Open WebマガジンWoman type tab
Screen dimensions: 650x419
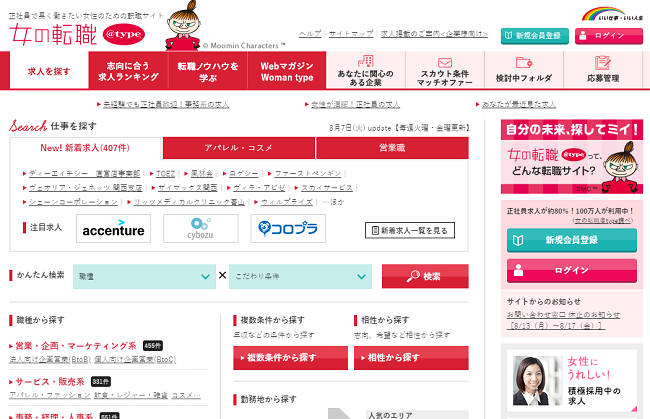[x=287, y=71]
